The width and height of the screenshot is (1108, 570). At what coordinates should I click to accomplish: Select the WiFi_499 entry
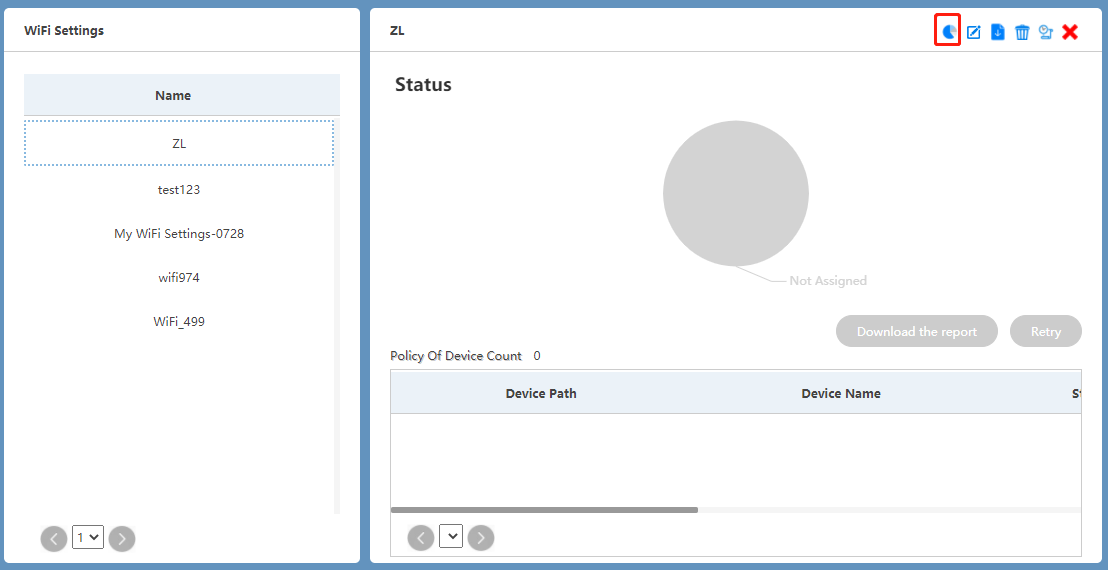pyautogui.click(x=179, y=321)
